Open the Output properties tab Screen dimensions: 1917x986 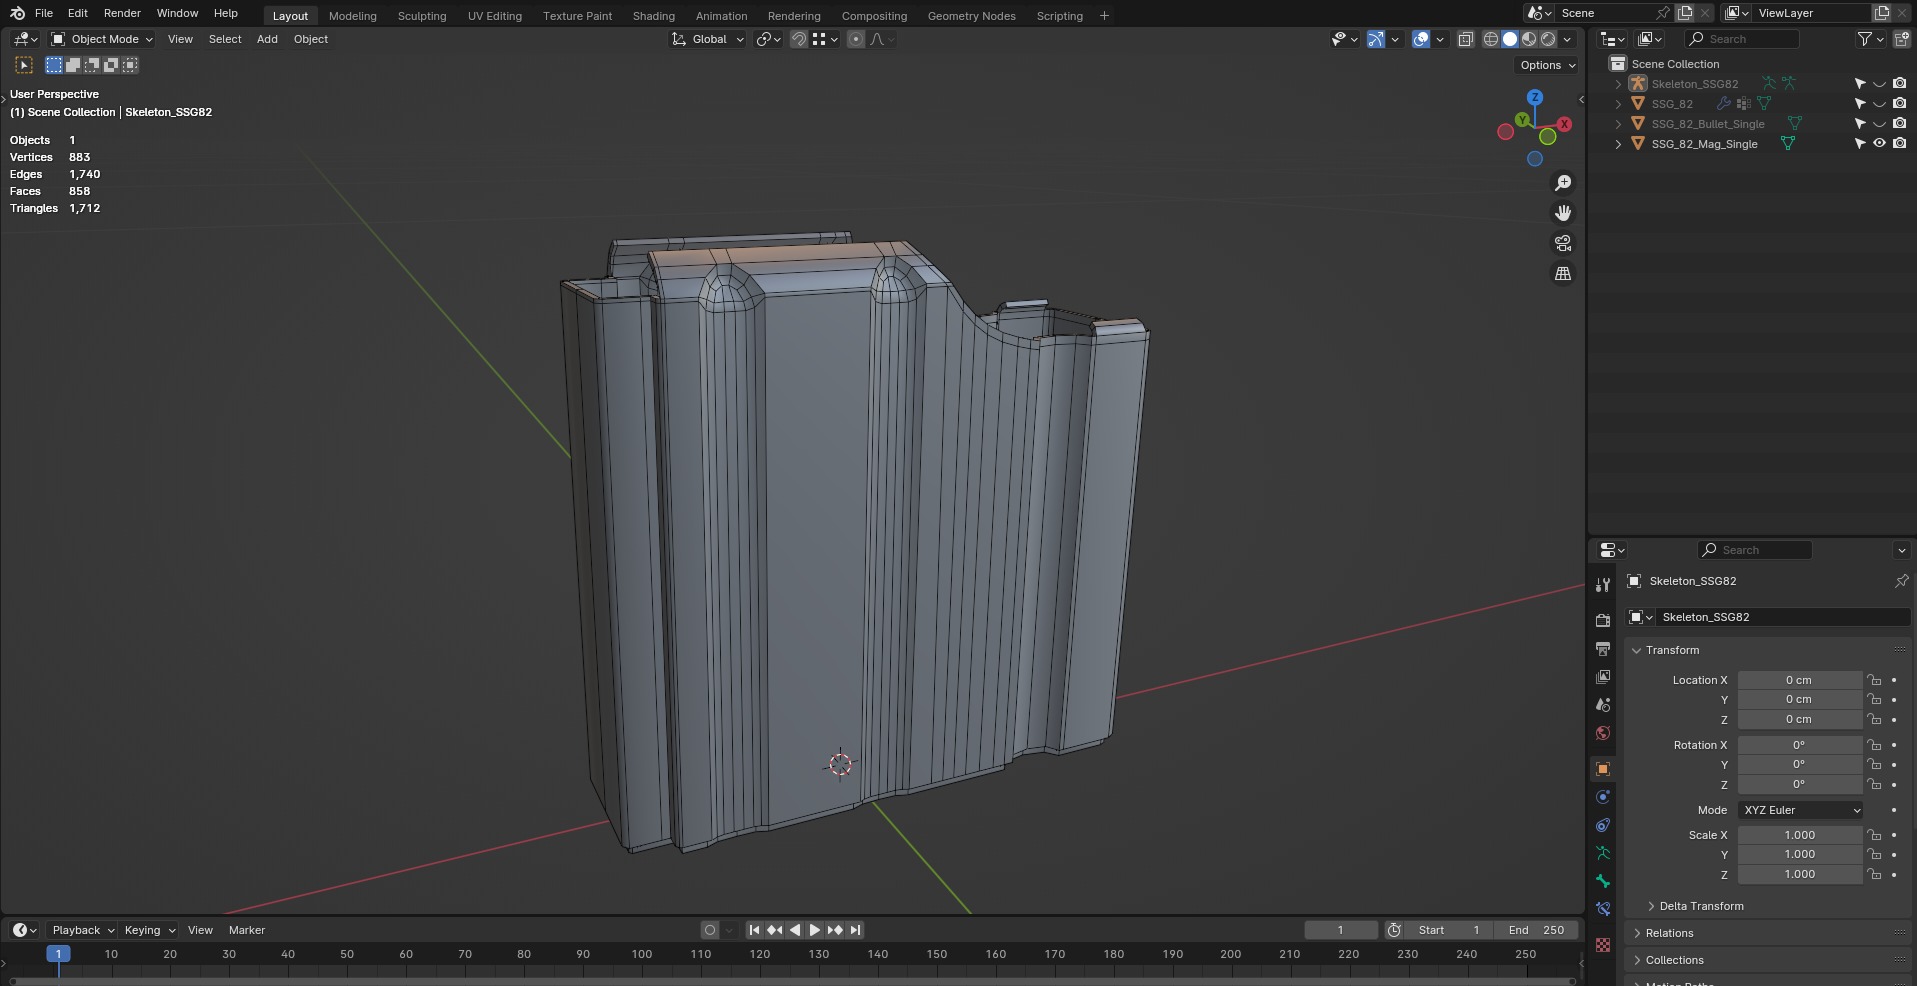pos(1603,649)
